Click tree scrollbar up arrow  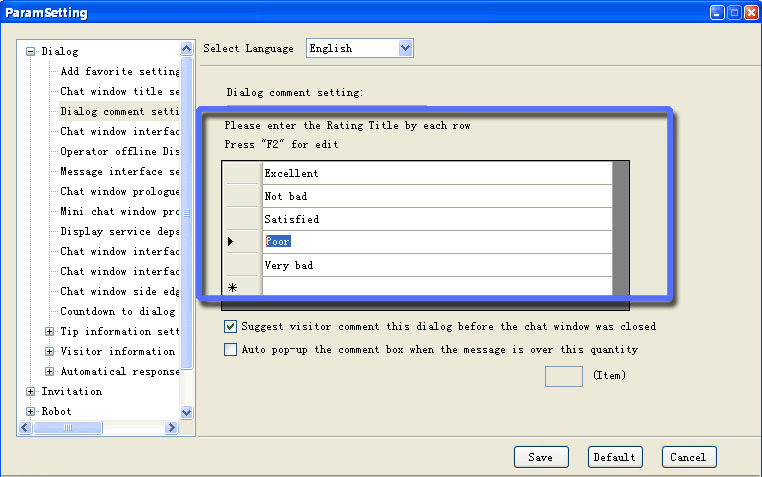187,49
